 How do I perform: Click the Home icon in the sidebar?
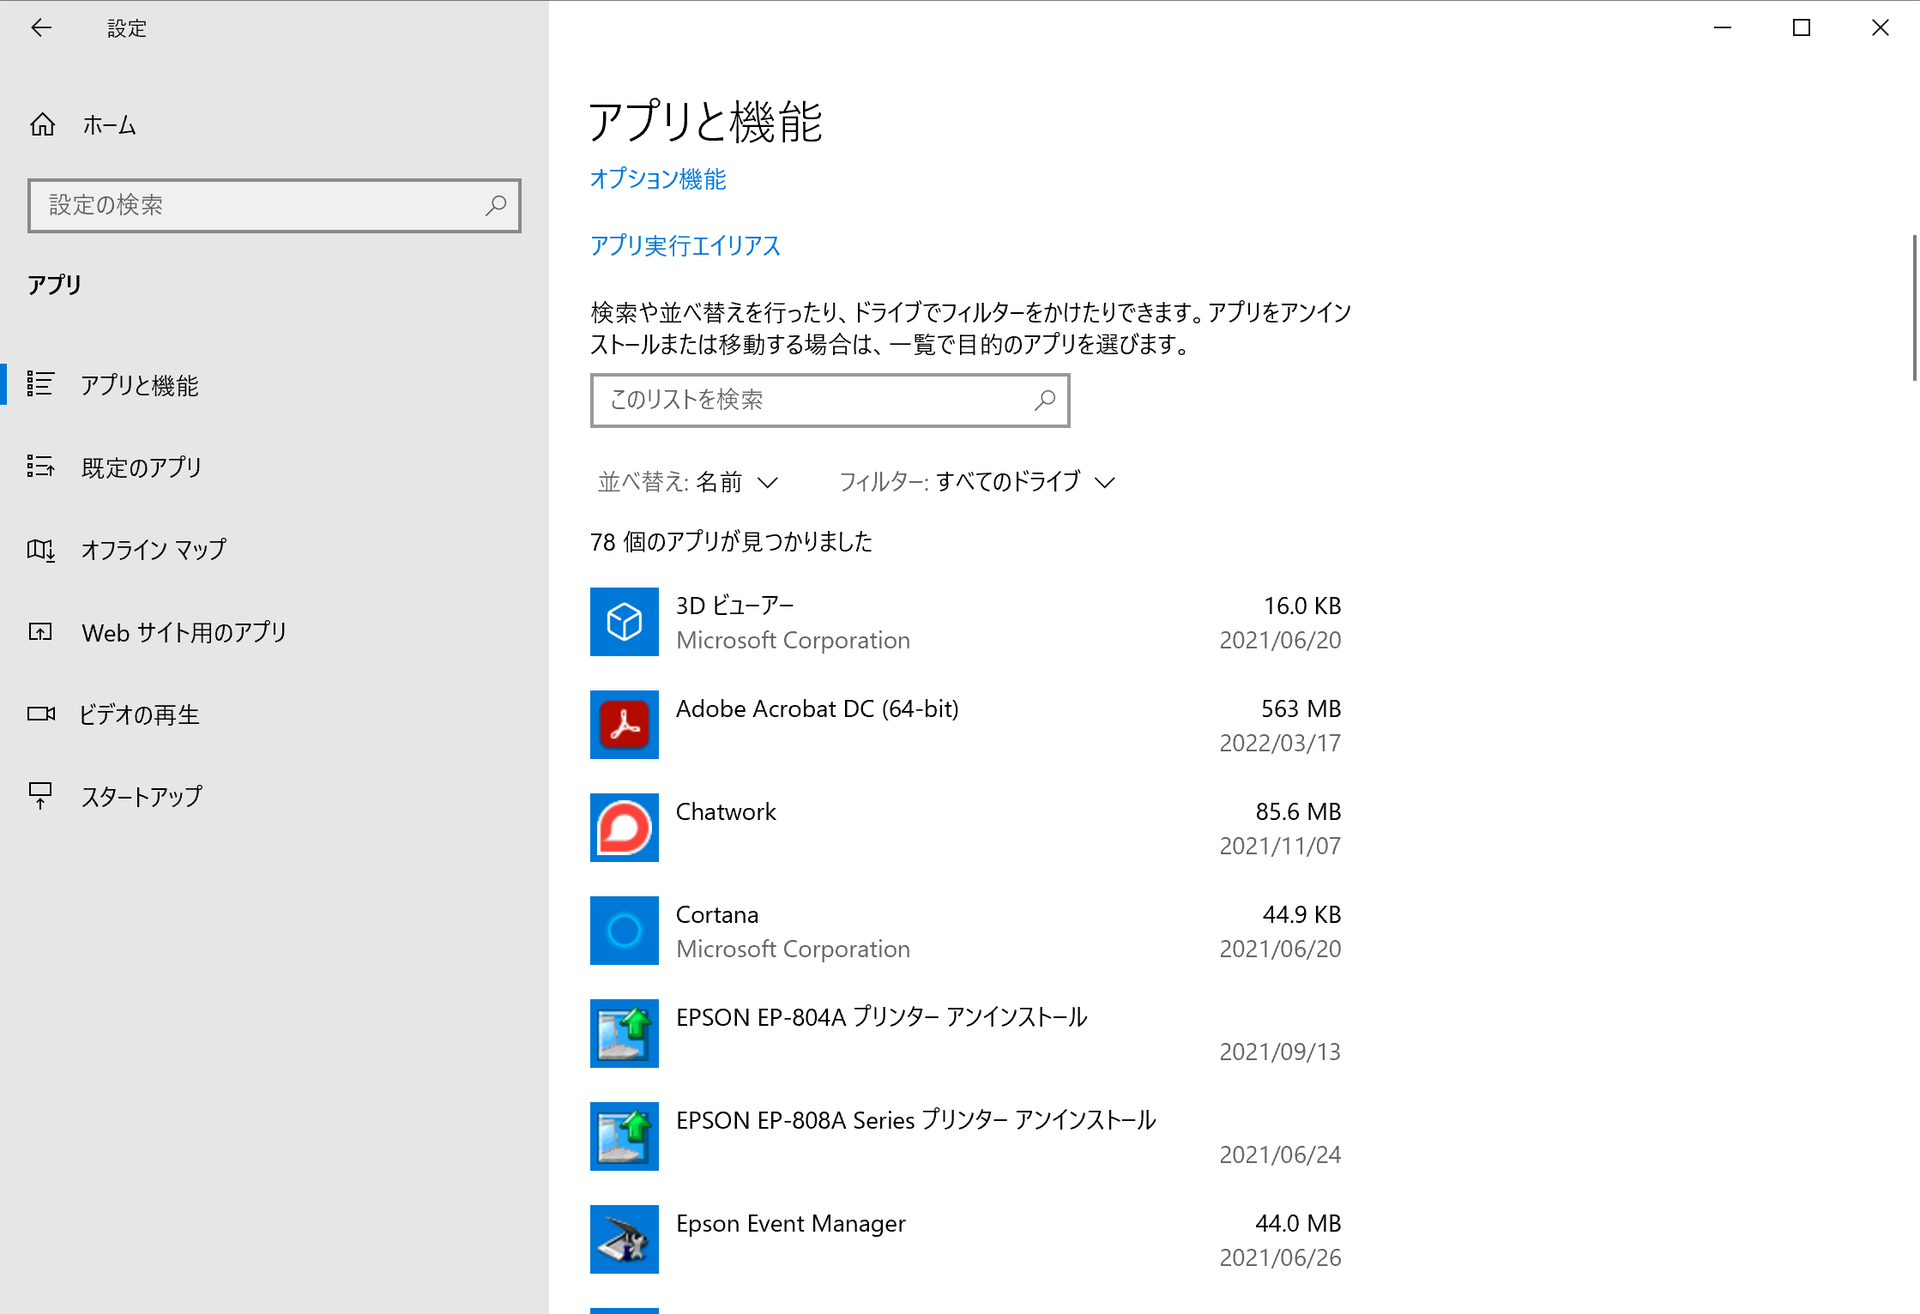42,125
